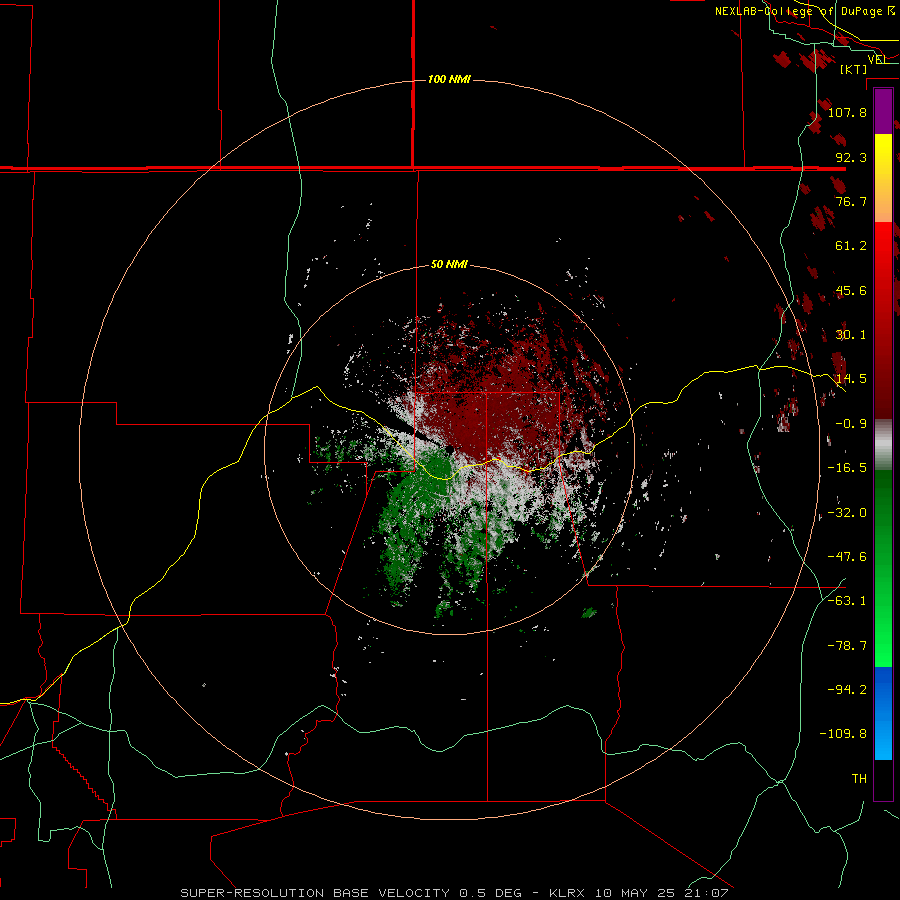Select the 76.7 value on velocity scale
900x900 pixels.
(x=851, y=201)
